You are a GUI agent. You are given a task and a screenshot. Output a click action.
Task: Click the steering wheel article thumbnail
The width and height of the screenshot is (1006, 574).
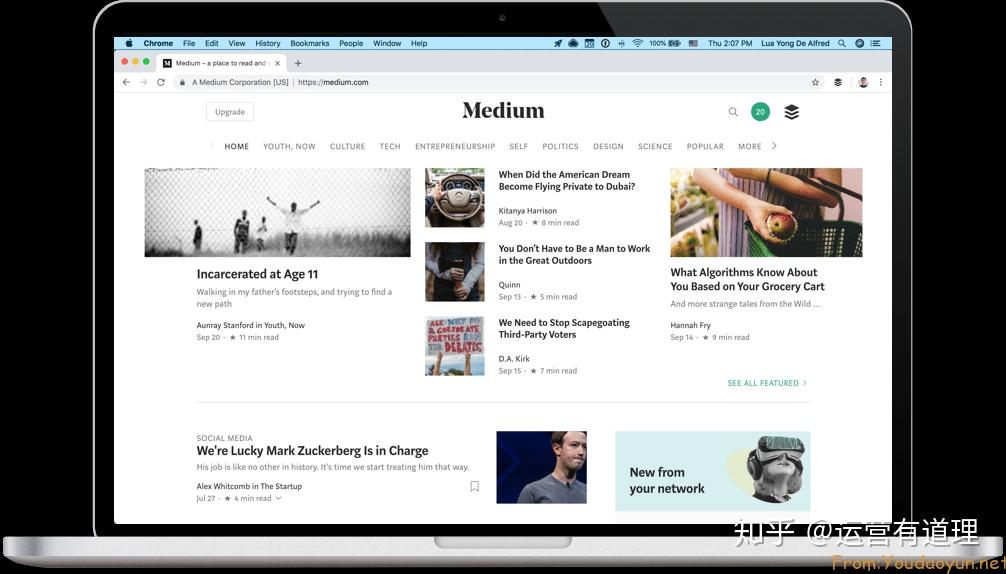tap(454, 198)
